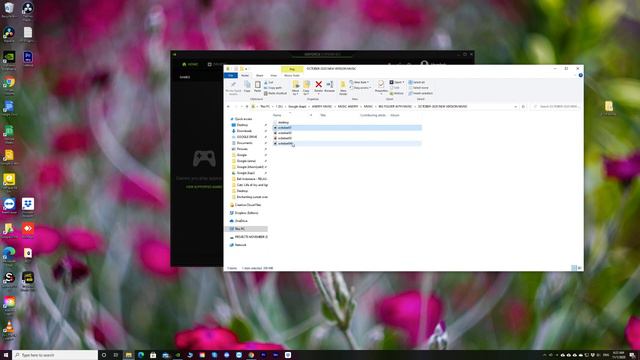This screenshot has width=640, height=360.
Task: Refresh the folder via address bar button
Action: 523,107
